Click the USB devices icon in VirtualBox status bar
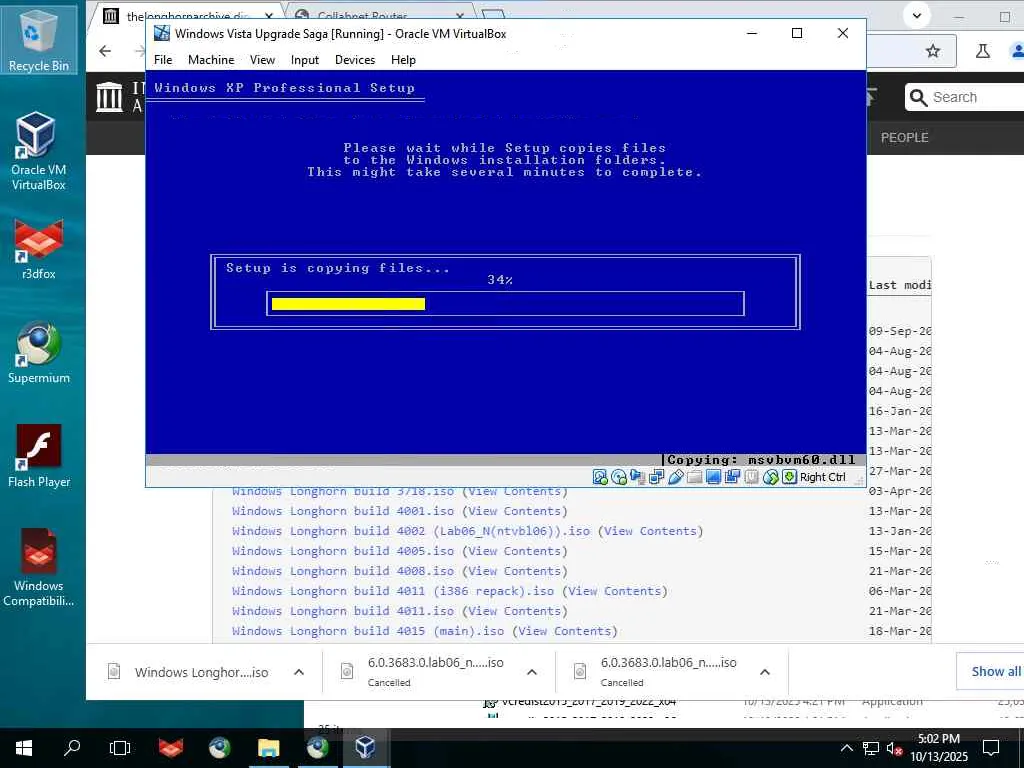Image resolution: width=1024 pixels, height=768 pixels. (676, 477)
